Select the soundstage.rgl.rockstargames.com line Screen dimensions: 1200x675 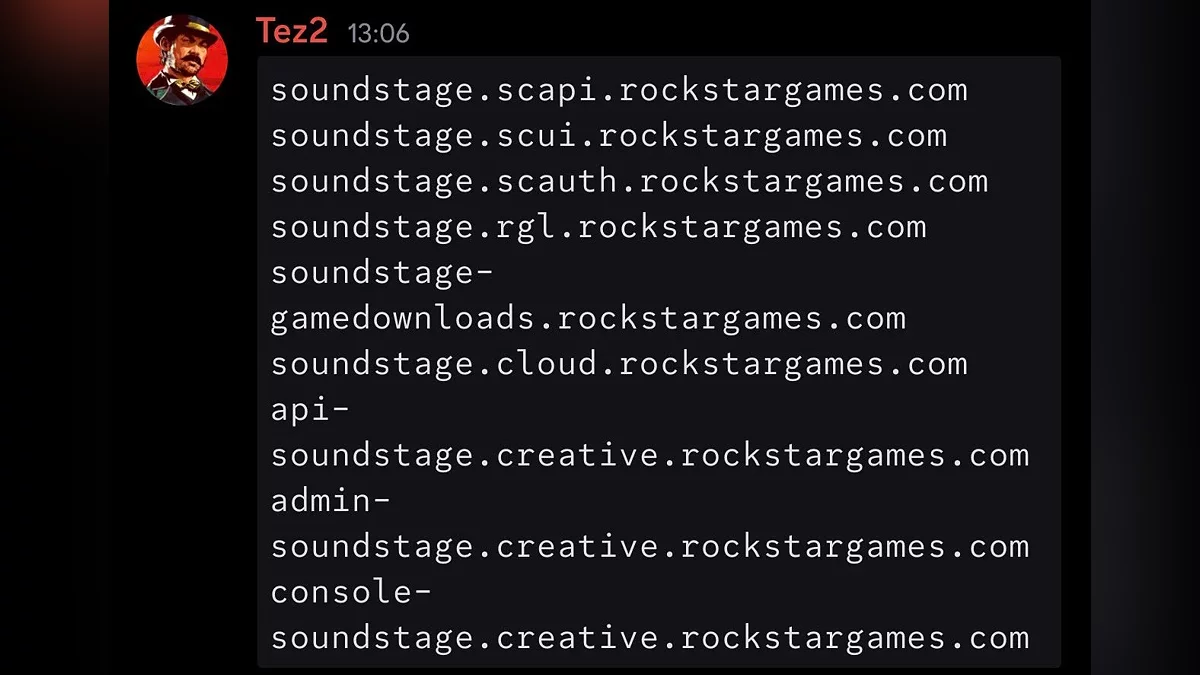click(x=598, y=227)
